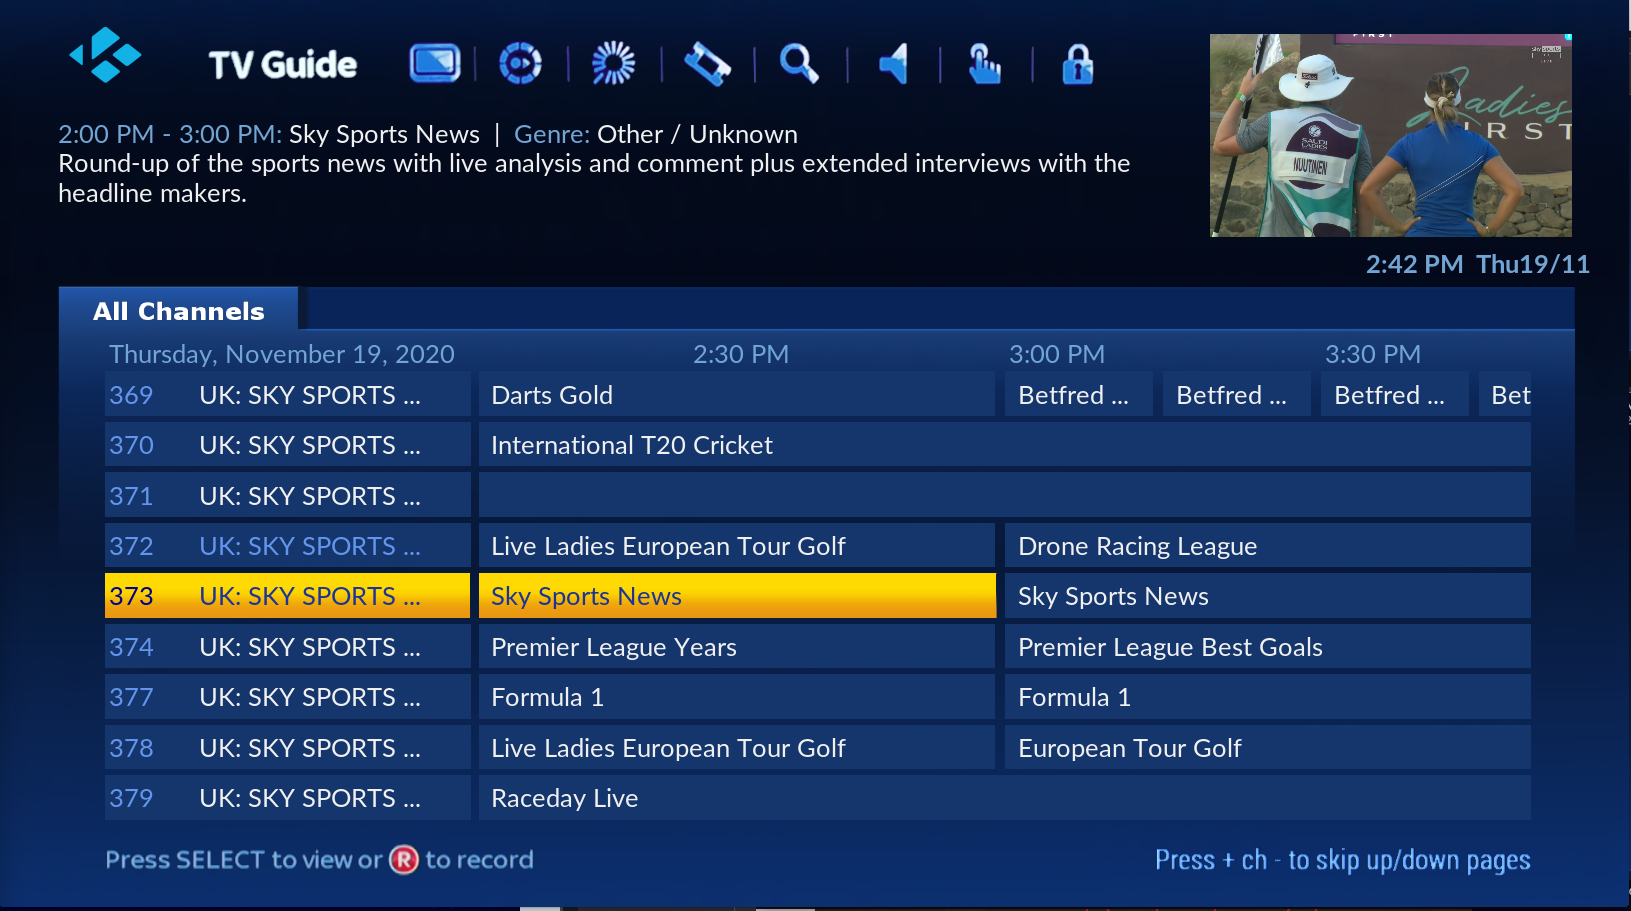Open Sky Sports News starting at 3:00 PM
The width and height of the screenshot is (1631, 911).
[1268, 596]
